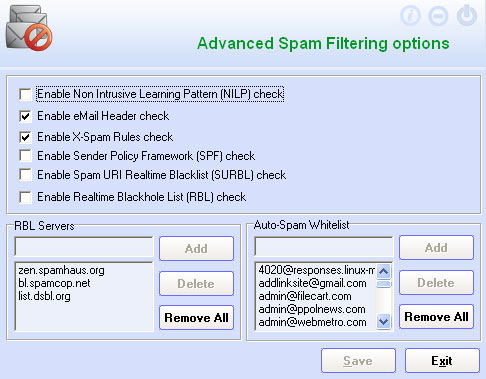The width and height of the screenshot is (486, 379).
Task: Click Remove All in Auto-Spam Whitelist
Action: [x=436, y=317]
